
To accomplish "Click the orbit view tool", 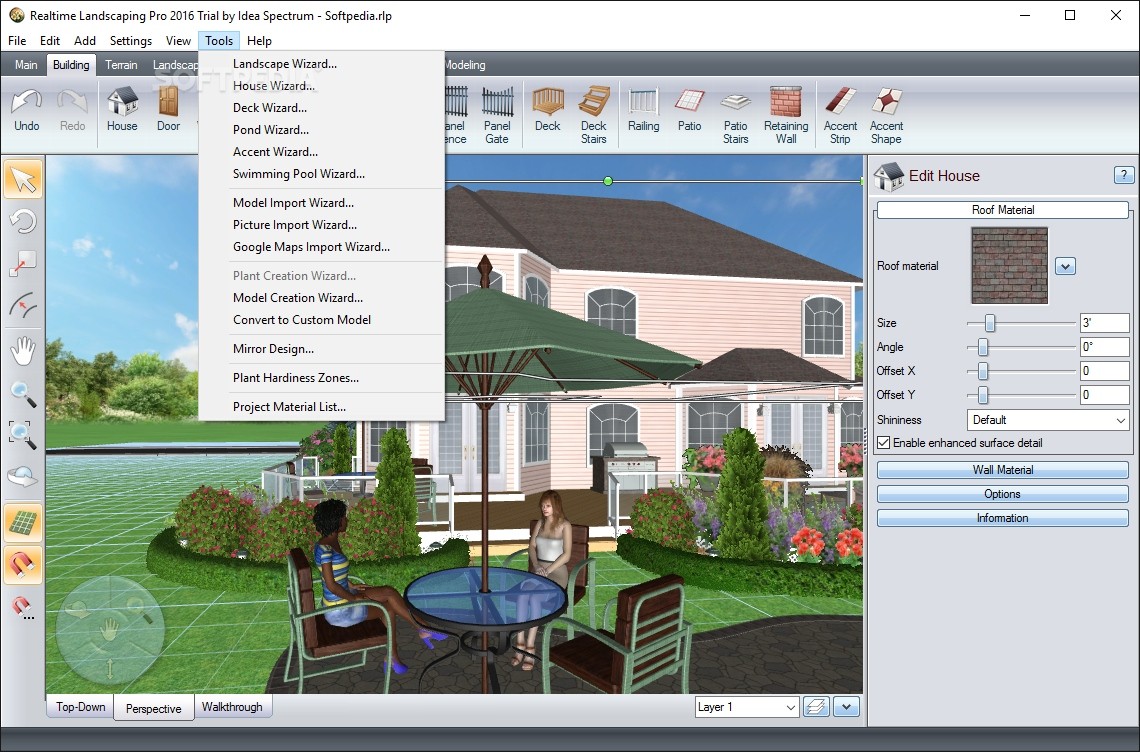I will click(23, 477).
